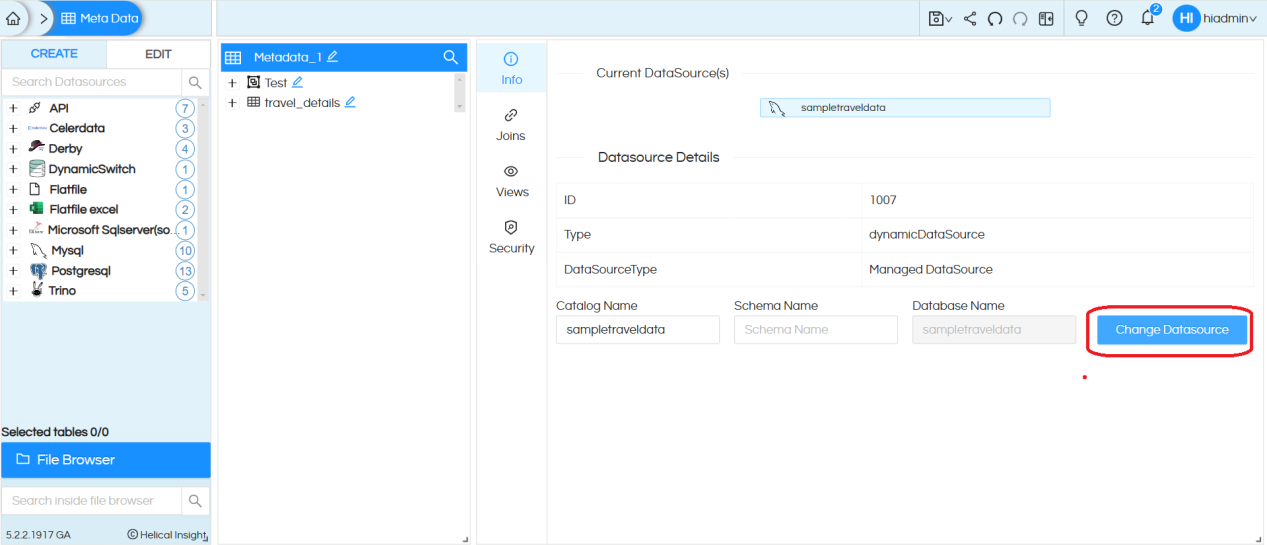Expand the DynamicSwitch datasource group
1267x545 pixels.
click(13, 169)
